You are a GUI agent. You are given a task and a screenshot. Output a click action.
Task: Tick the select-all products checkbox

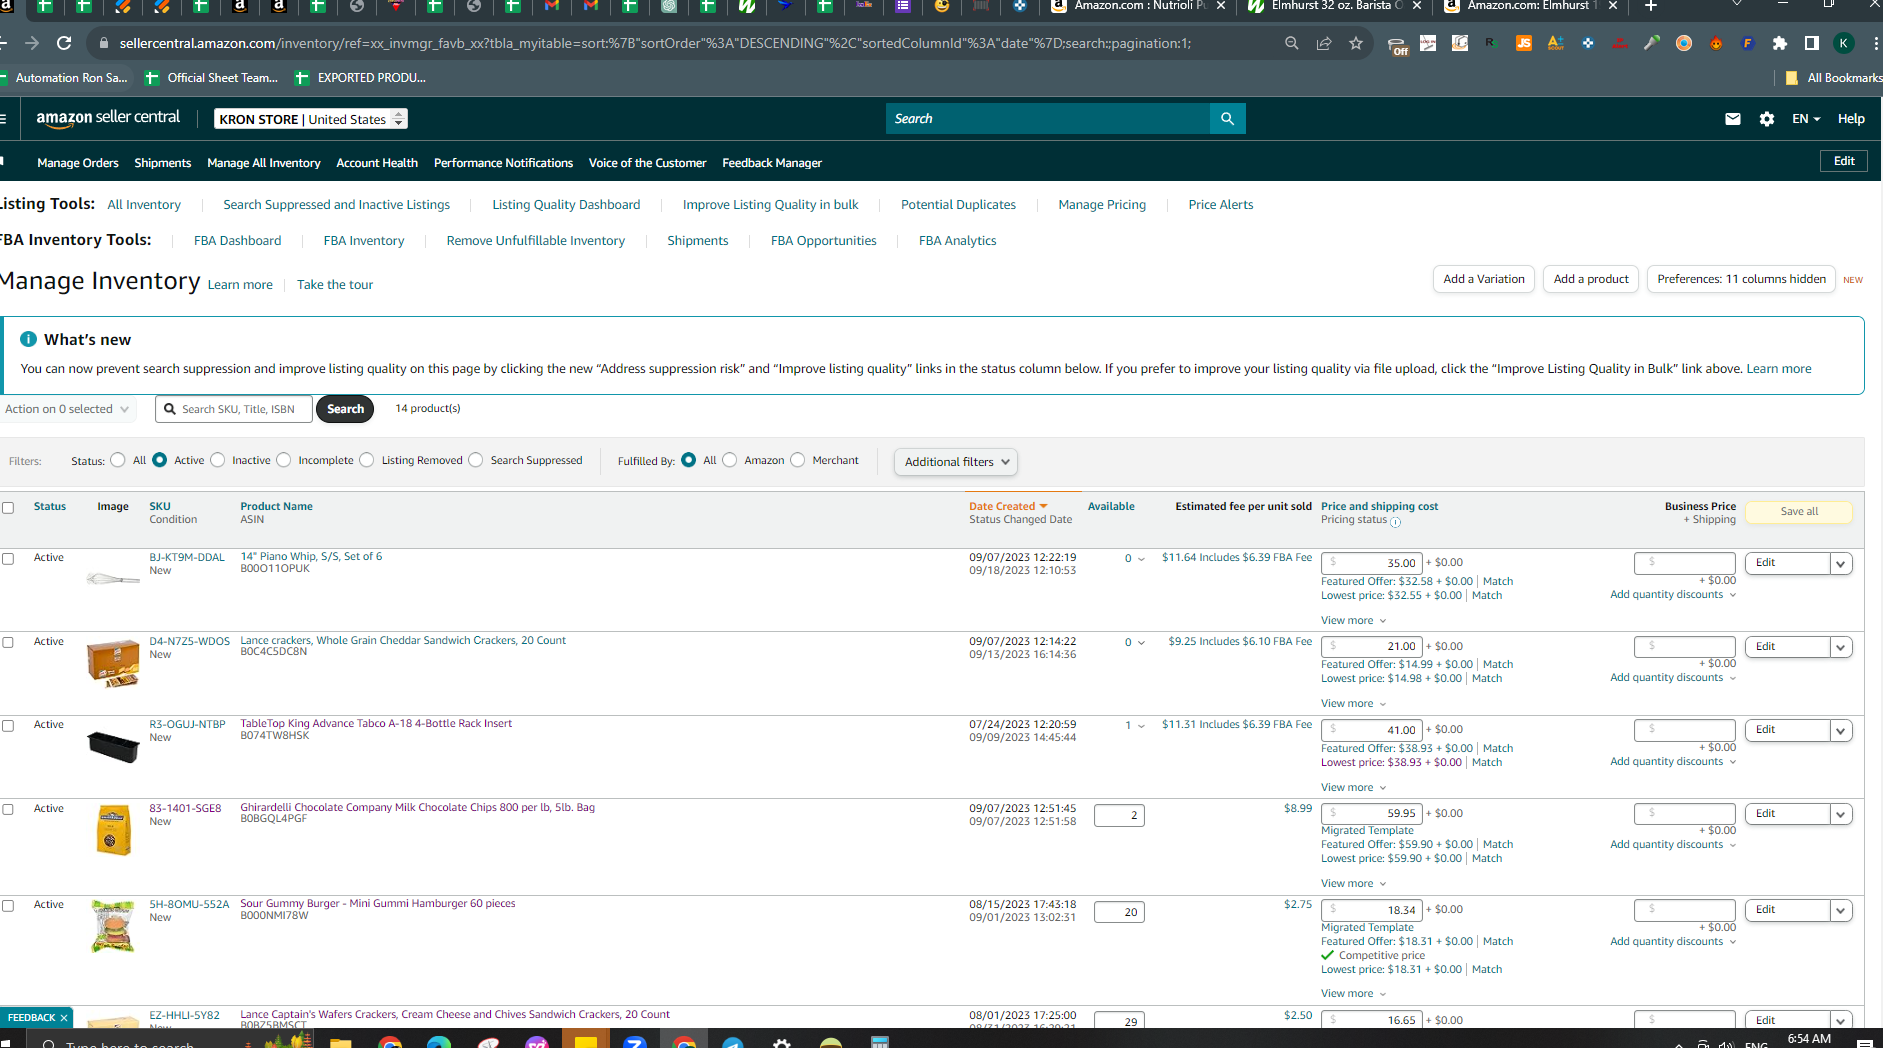click(8, 508)
